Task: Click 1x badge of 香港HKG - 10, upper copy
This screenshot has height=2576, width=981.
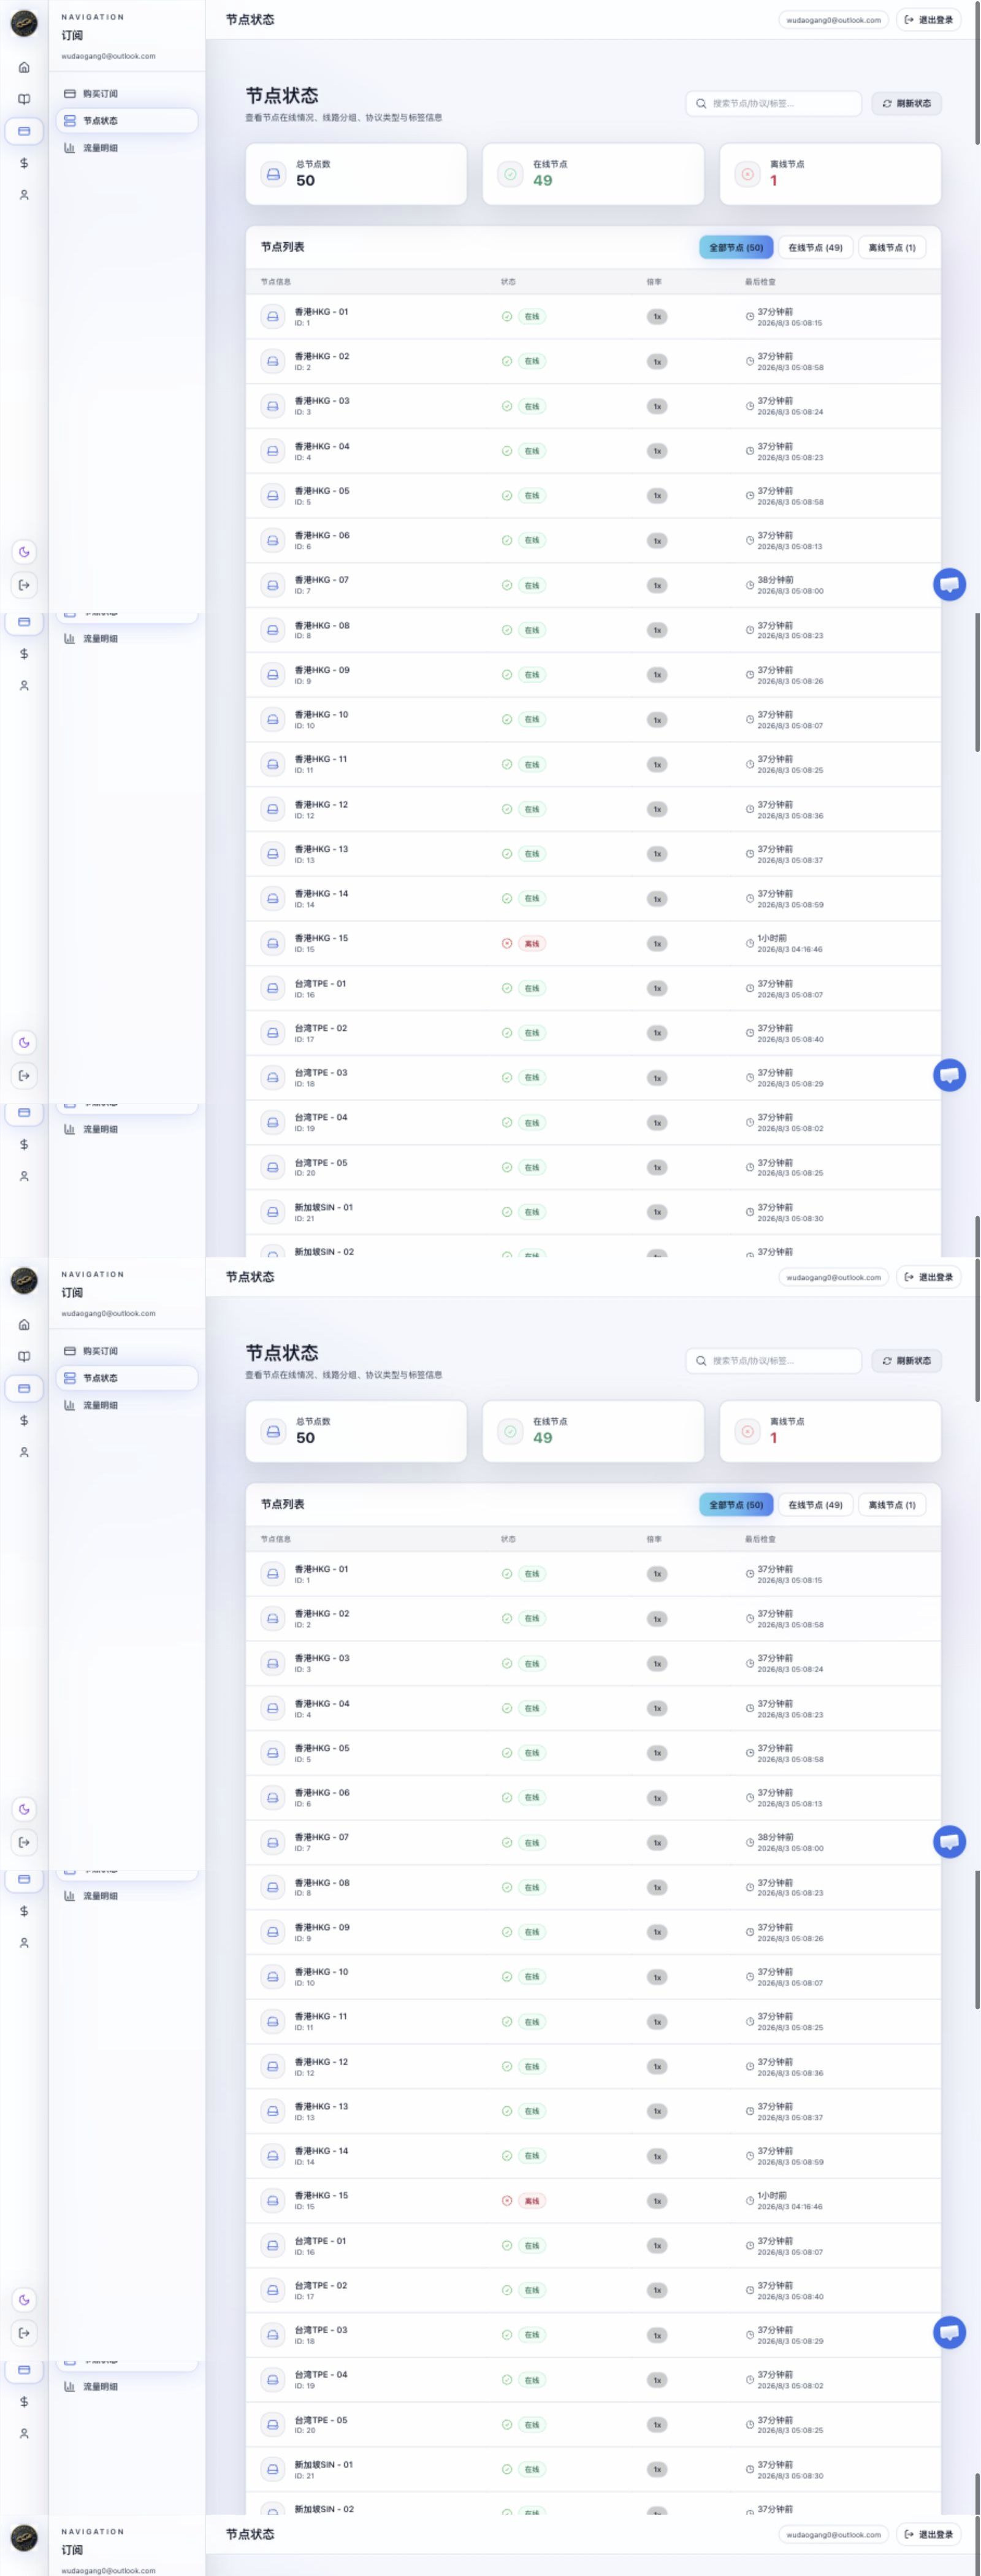Action: pyautogui.click(x=657, y=720)
